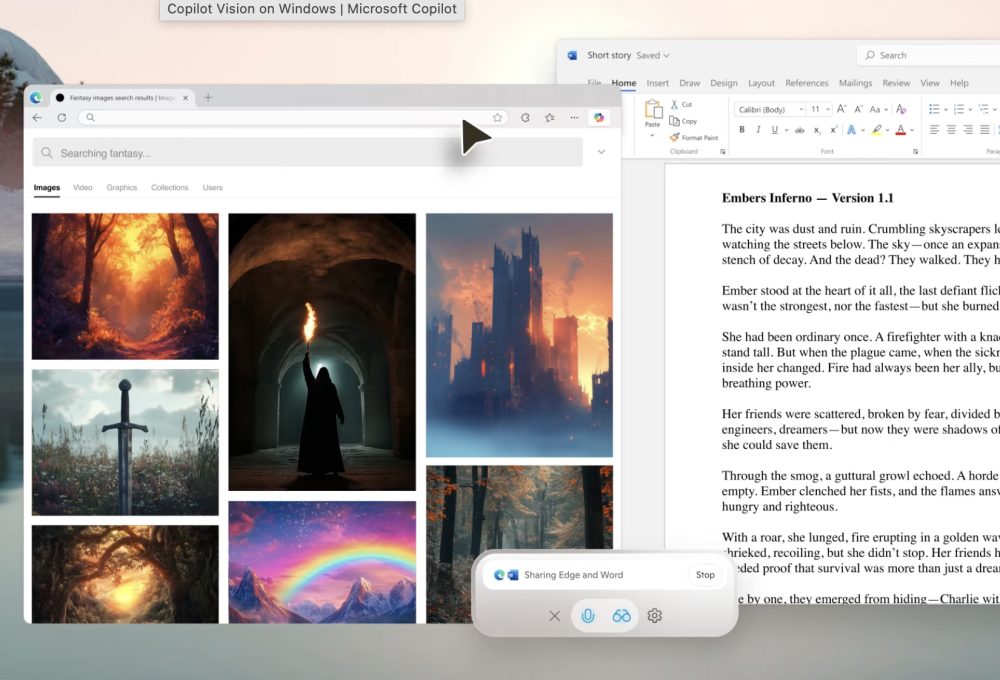The image size is (1000, 680).
Task: Clear all formatting in Word
Action: (901, 109)
